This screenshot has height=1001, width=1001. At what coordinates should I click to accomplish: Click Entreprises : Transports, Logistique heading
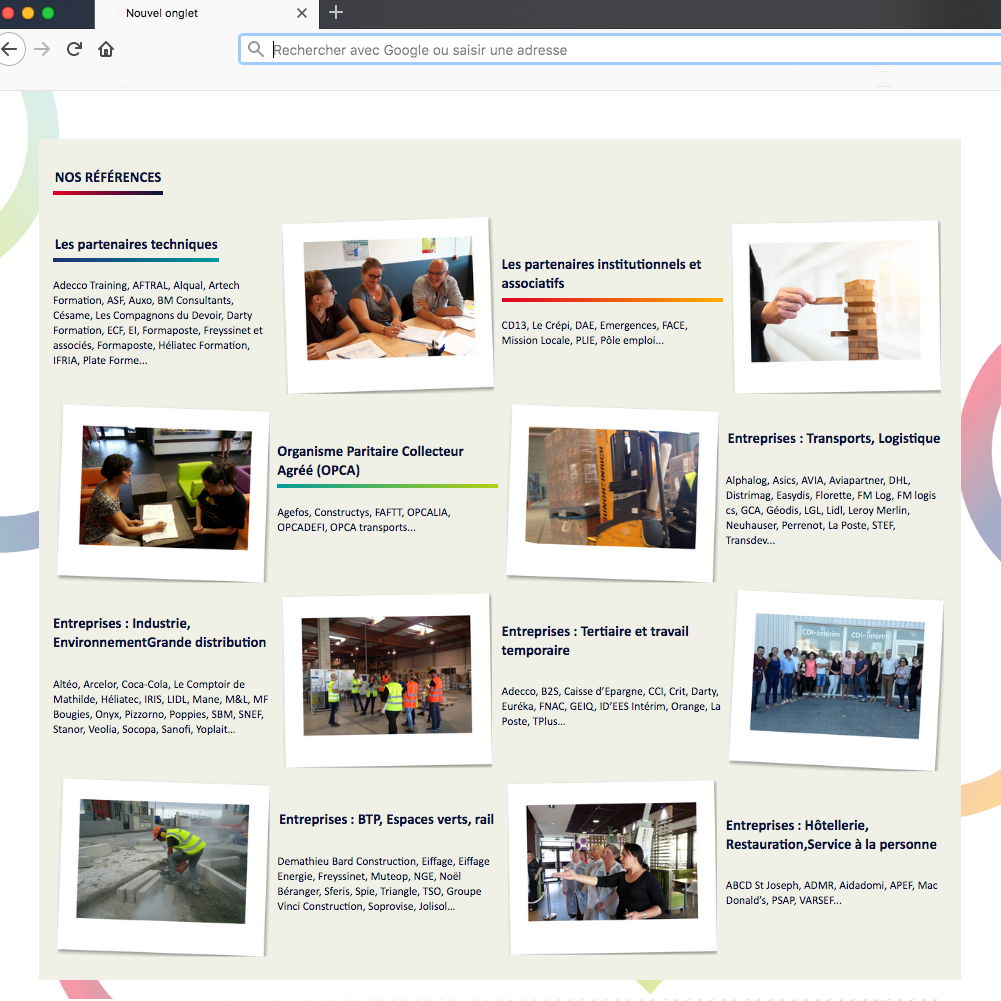coord(834,439)
